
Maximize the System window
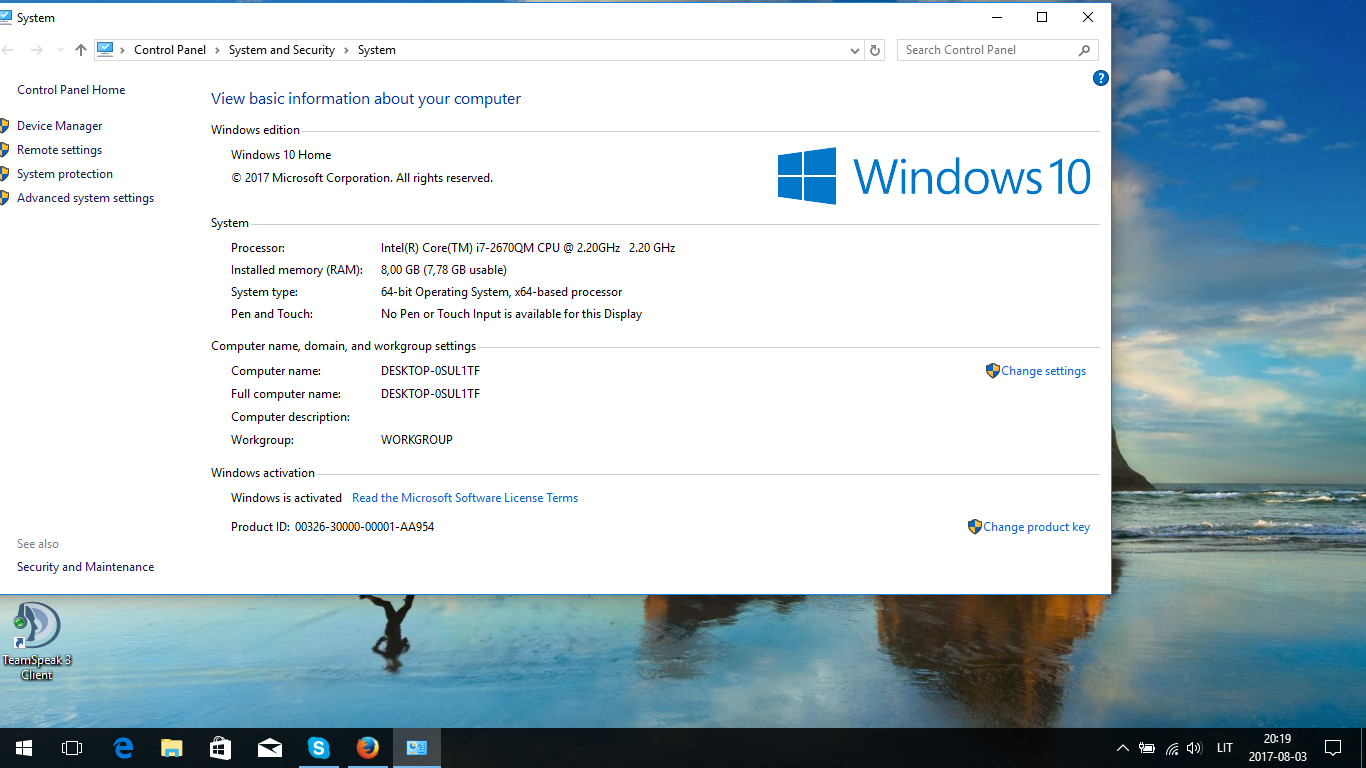(1042, 17)
